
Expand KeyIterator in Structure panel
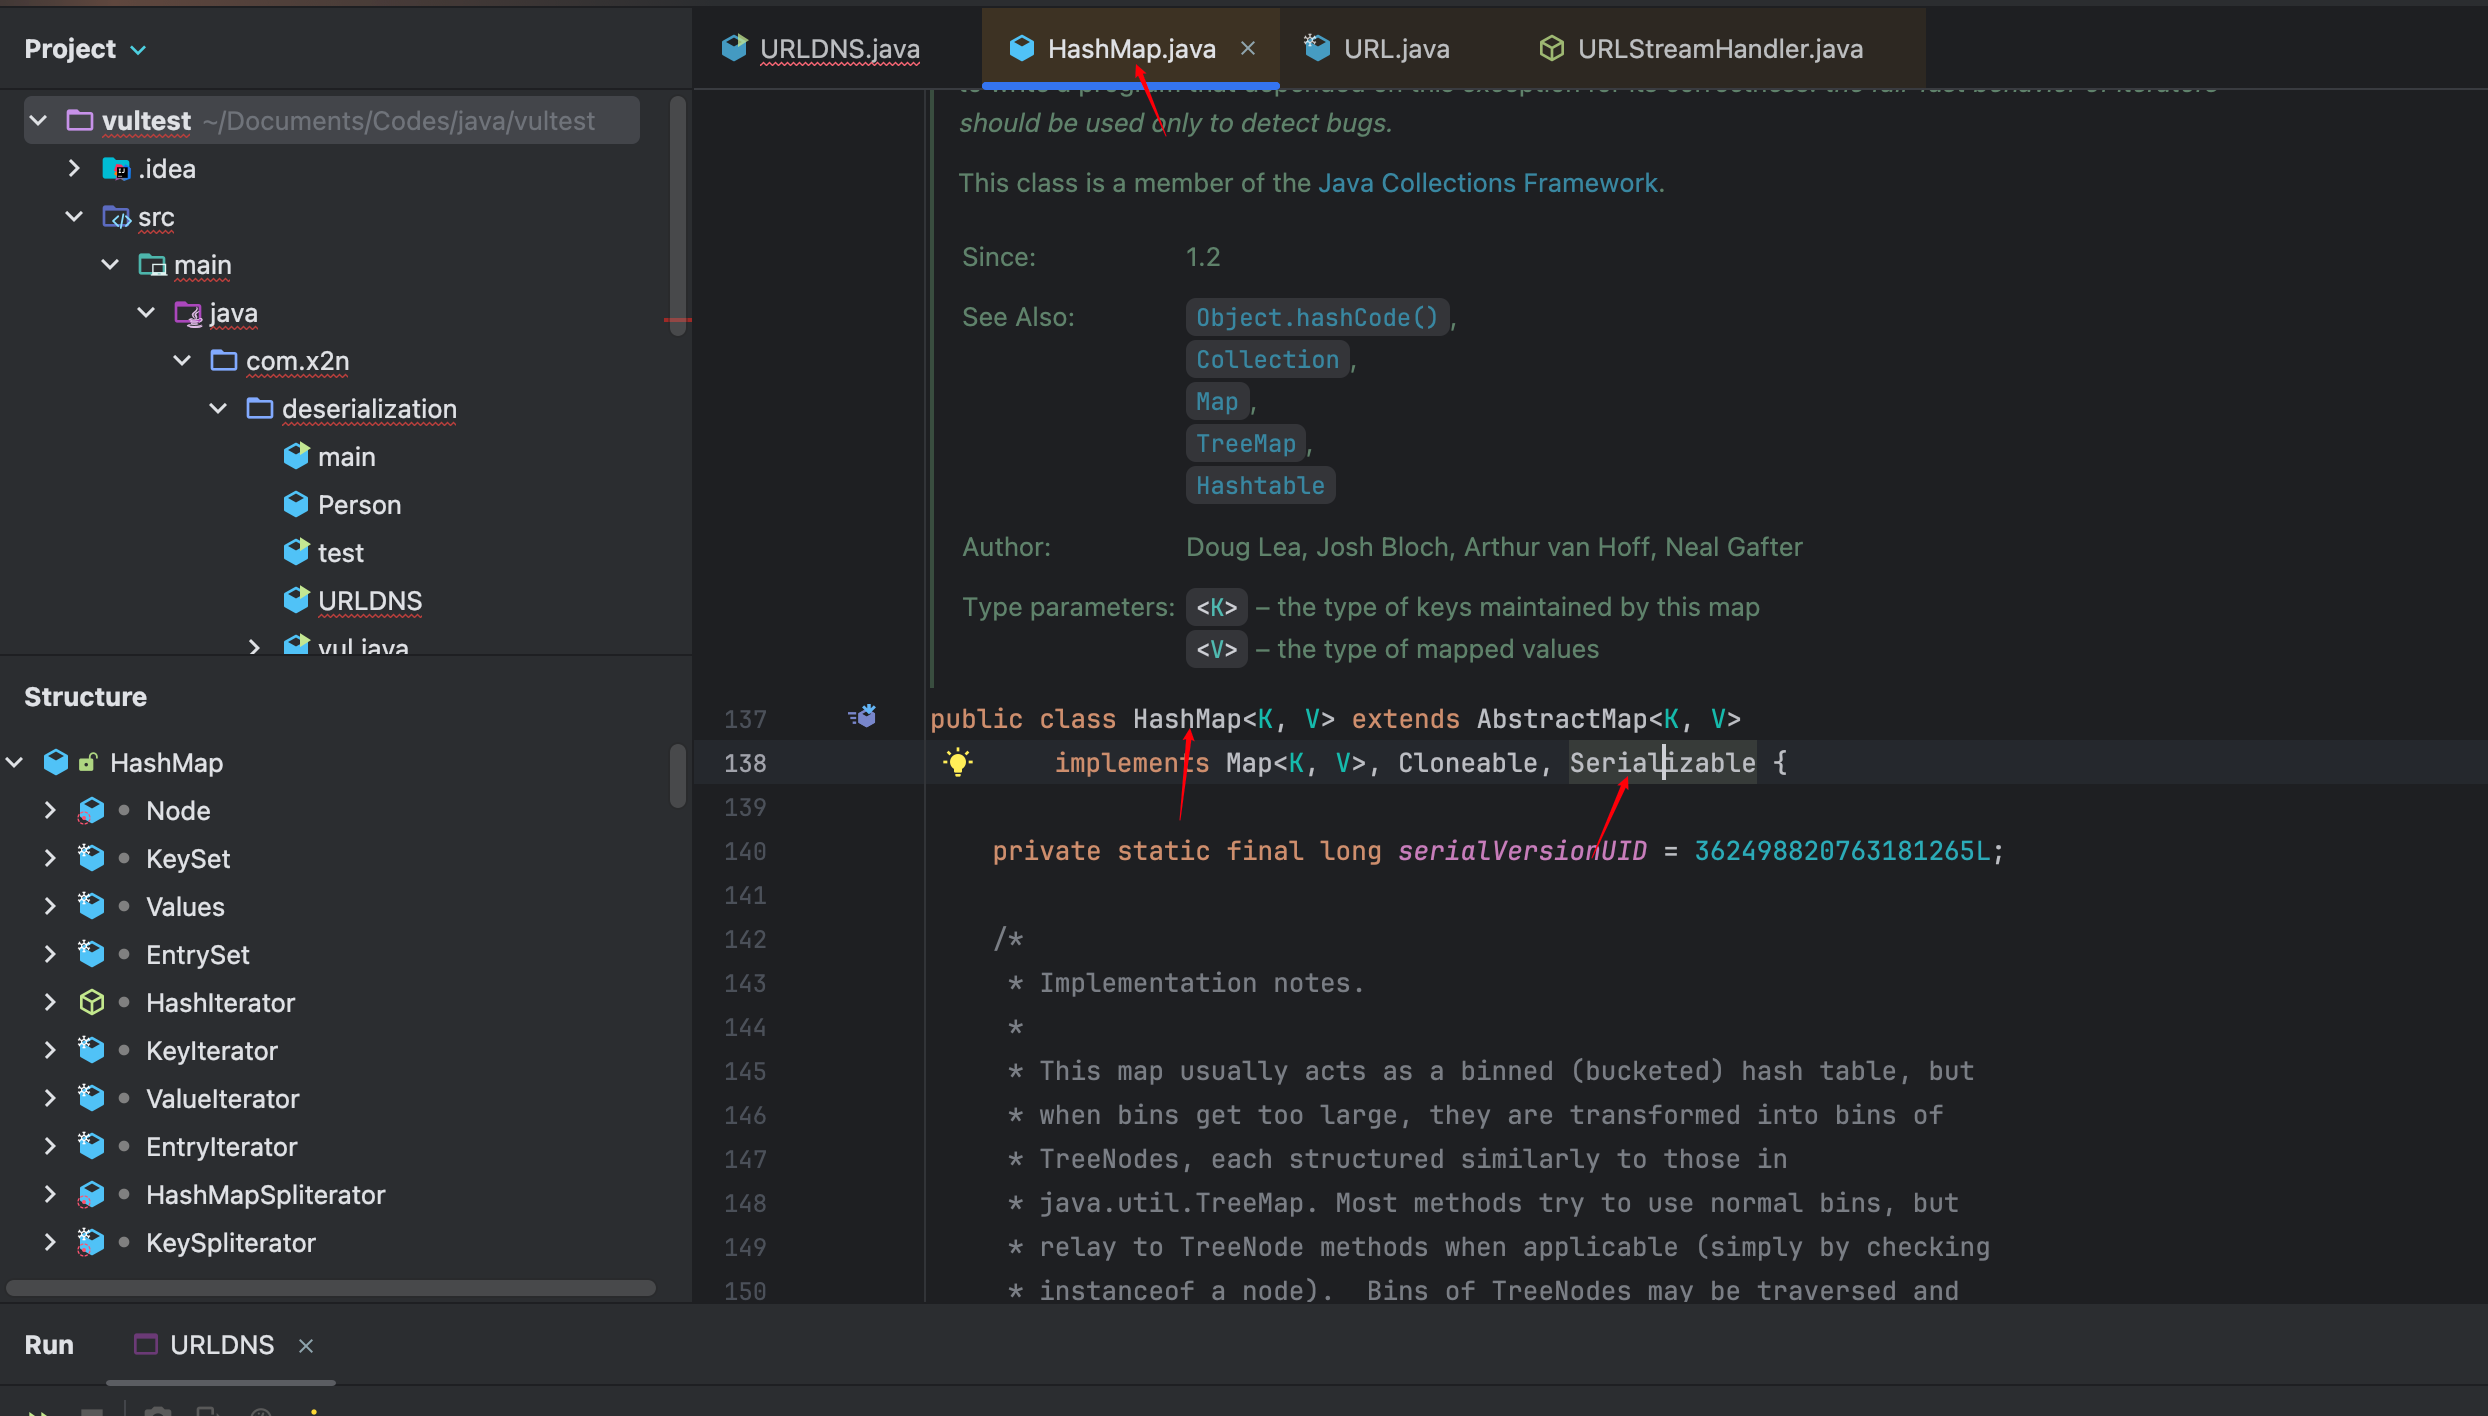click(x=50, y=1050)
